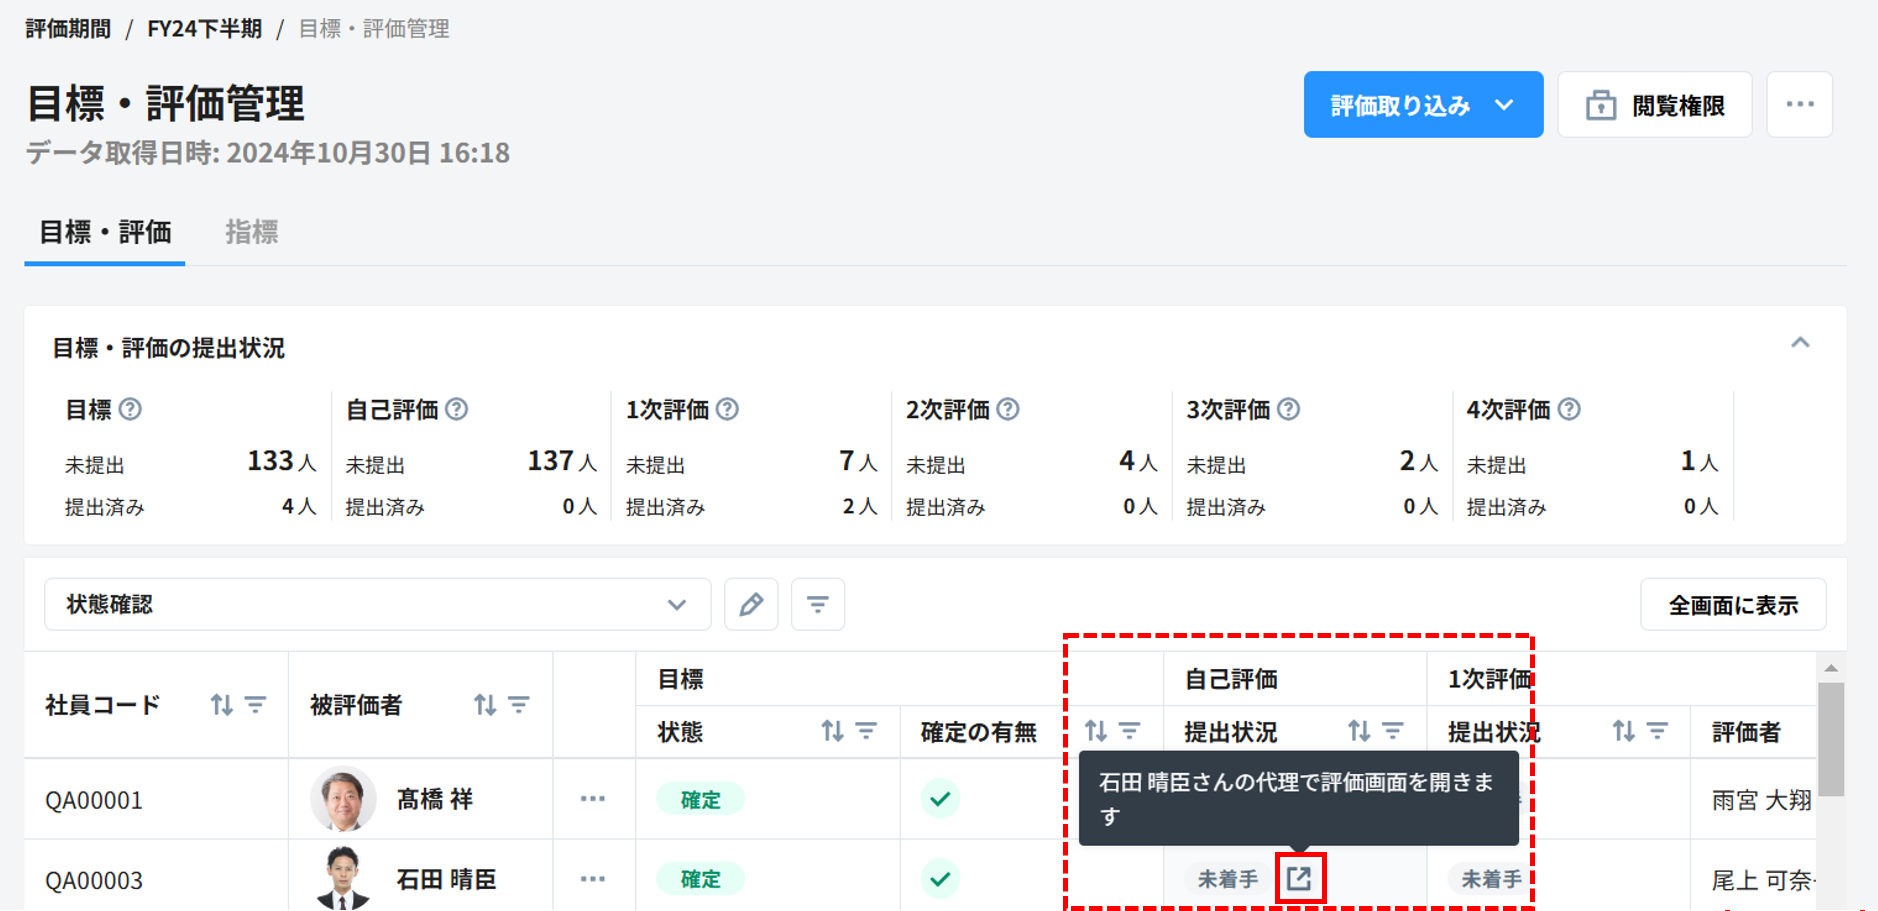The width and height of the screenshot is (1878, 911).
Task: Click the 閲覧権限 button
Action: tap(1654, 105)
